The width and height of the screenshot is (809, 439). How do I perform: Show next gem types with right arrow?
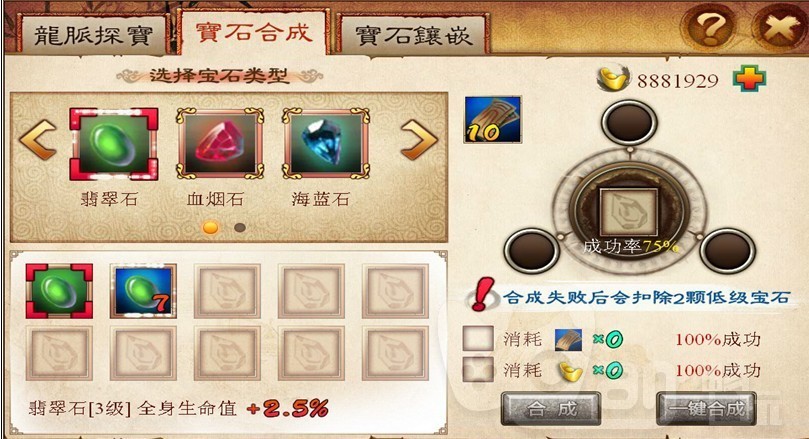[x=419, y=140]
